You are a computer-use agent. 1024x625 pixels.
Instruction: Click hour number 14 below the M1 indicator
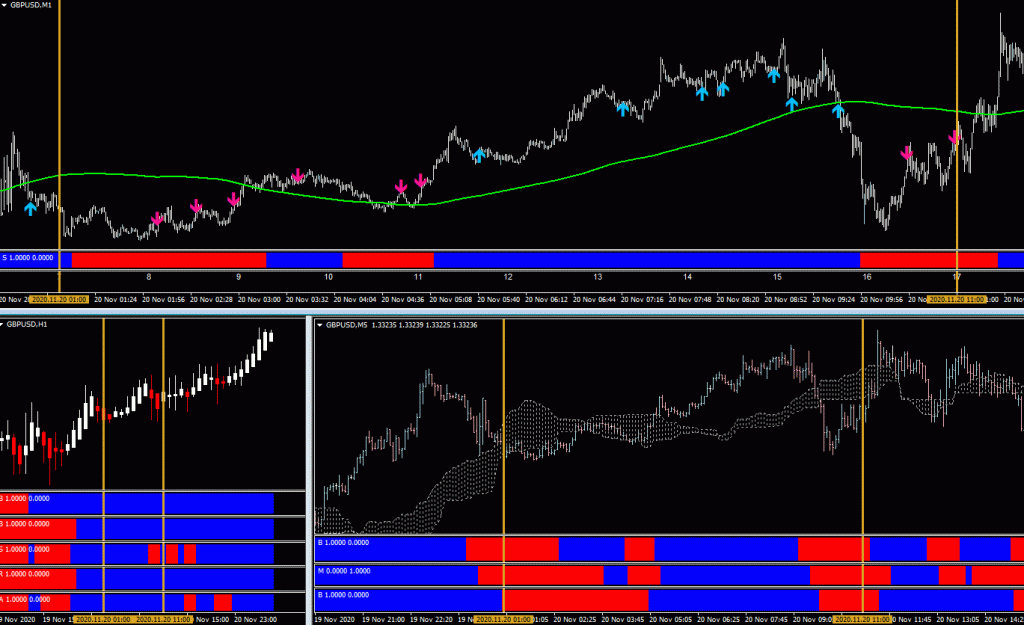coord(688,277)
